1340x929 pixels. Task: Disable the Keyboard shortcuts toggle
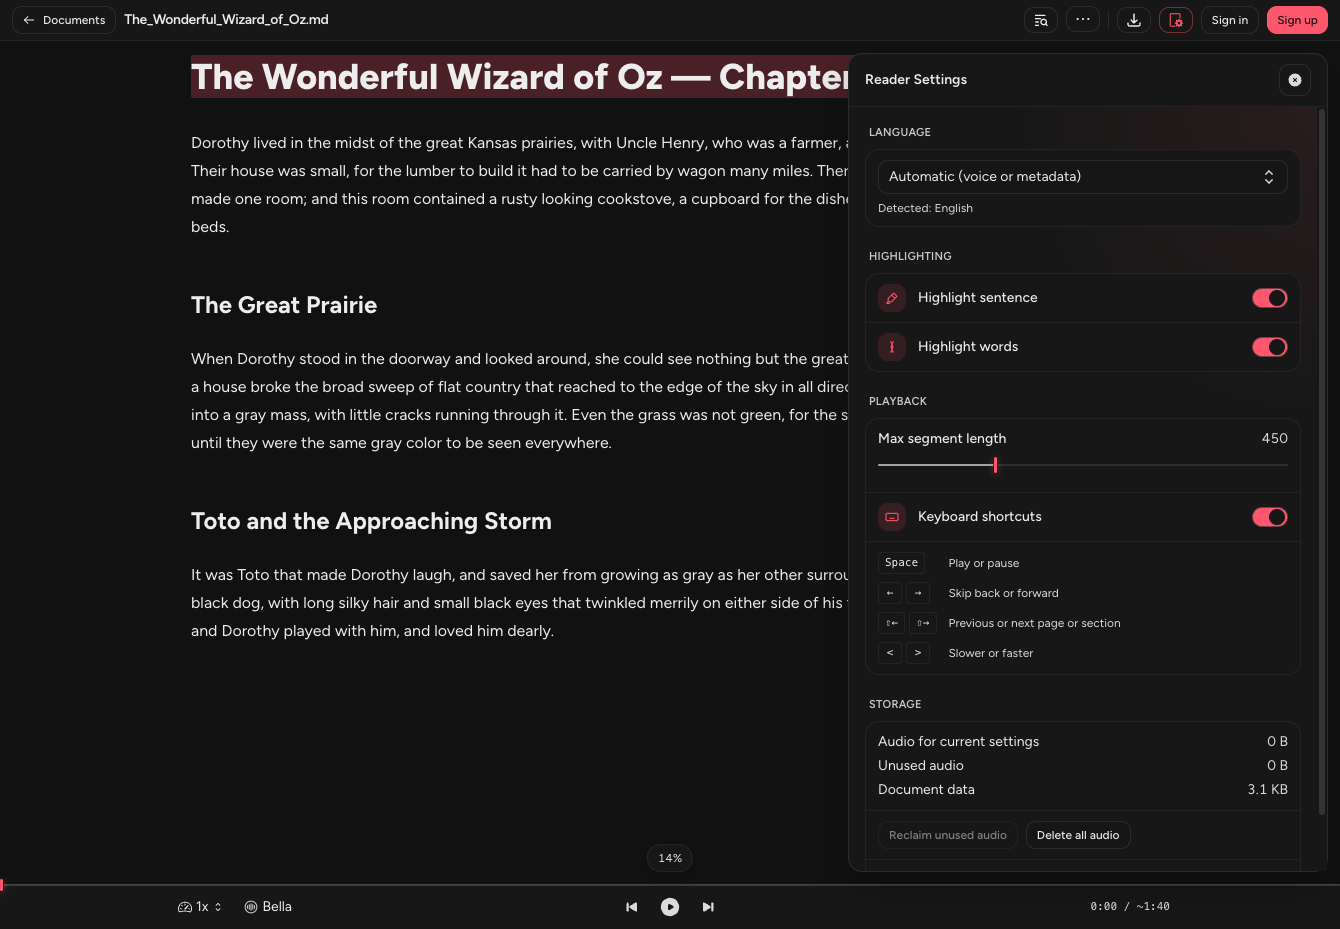pos(1270,517)
